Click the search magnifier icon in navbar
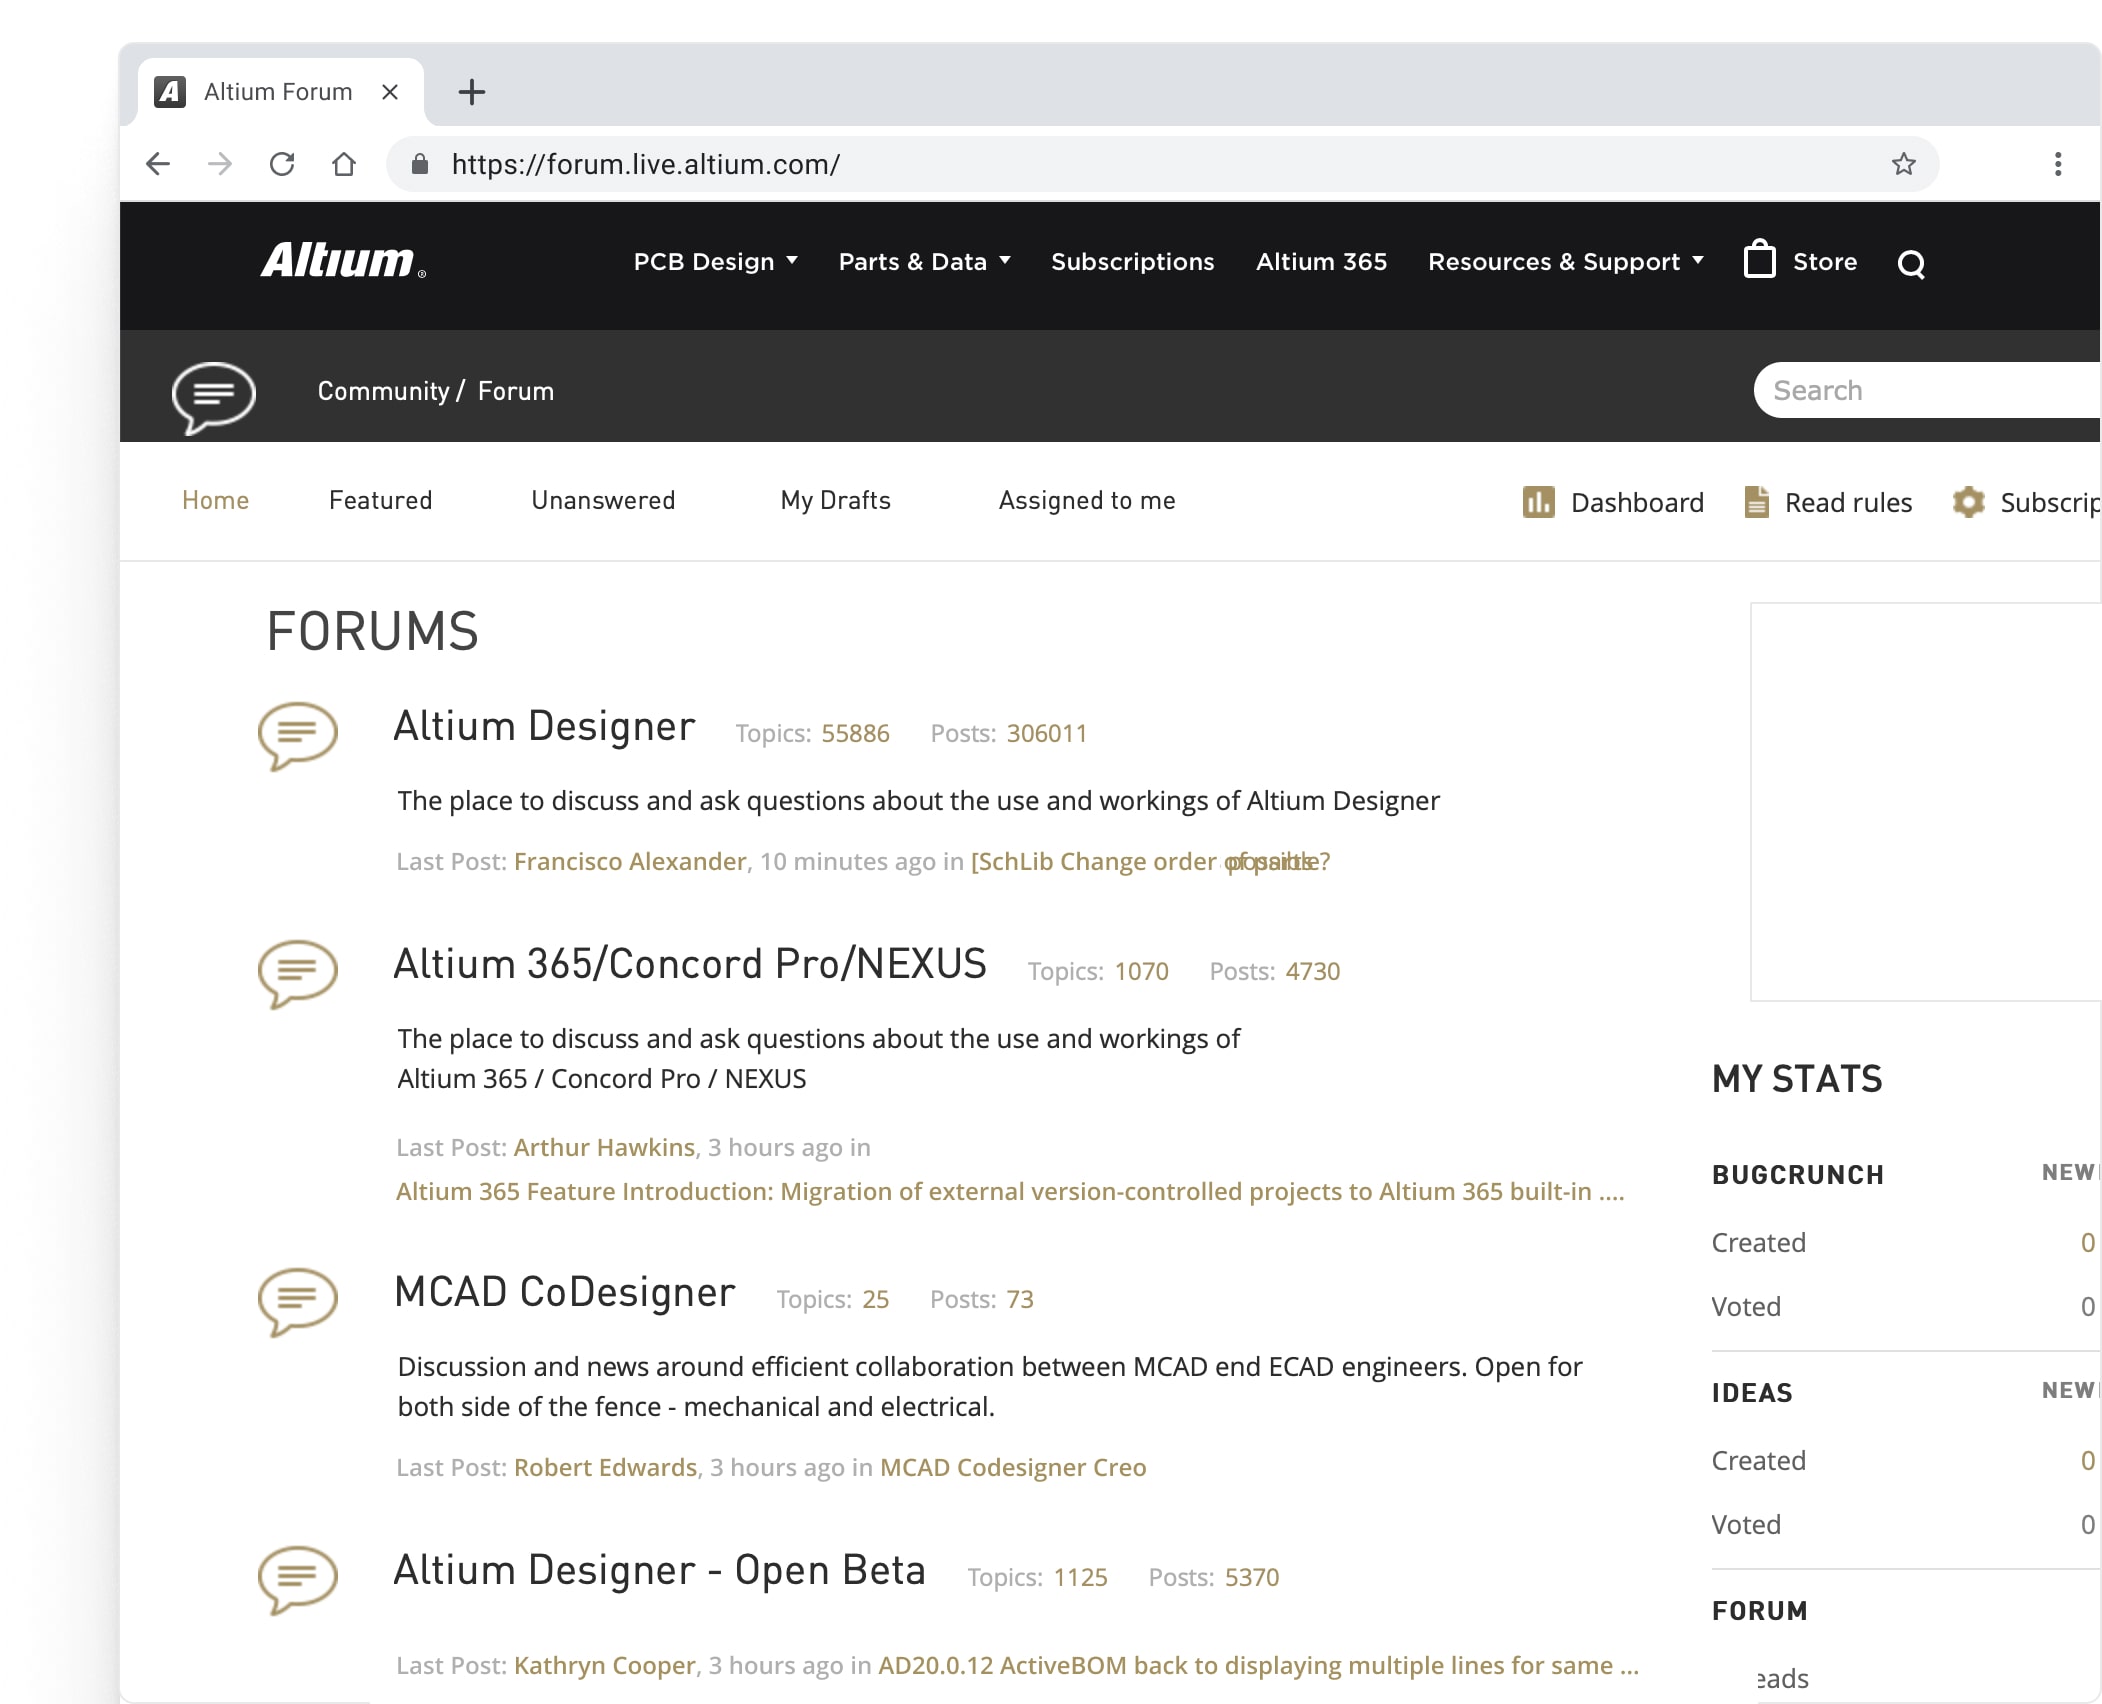The width and height of the screenshot is (2102, 1704). click(1910, 264)
